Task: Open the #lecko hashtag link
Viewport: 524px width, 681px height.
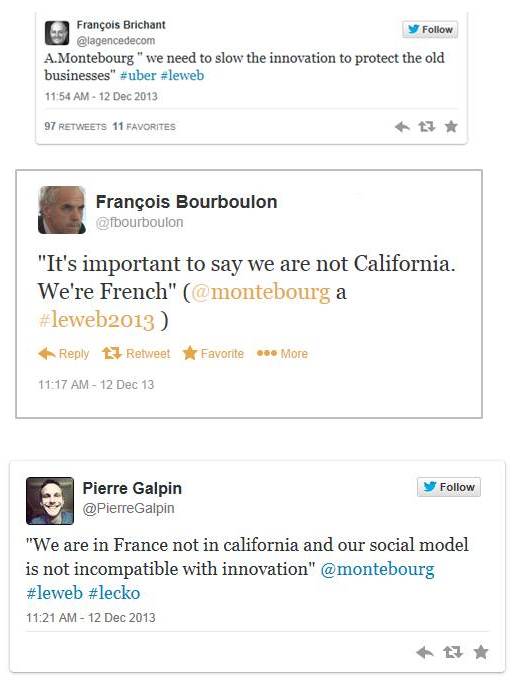Action: 114,593
